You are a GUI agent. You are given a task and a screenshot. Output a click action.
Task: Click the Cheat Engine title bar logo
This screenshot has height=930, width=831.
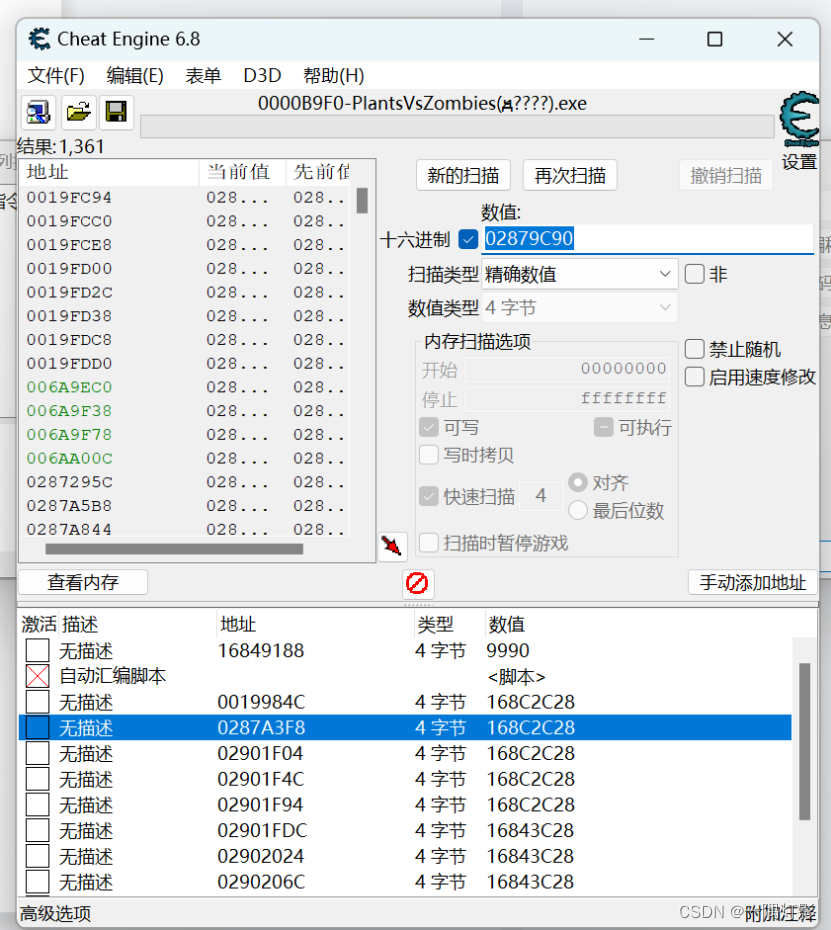(40, 39)
